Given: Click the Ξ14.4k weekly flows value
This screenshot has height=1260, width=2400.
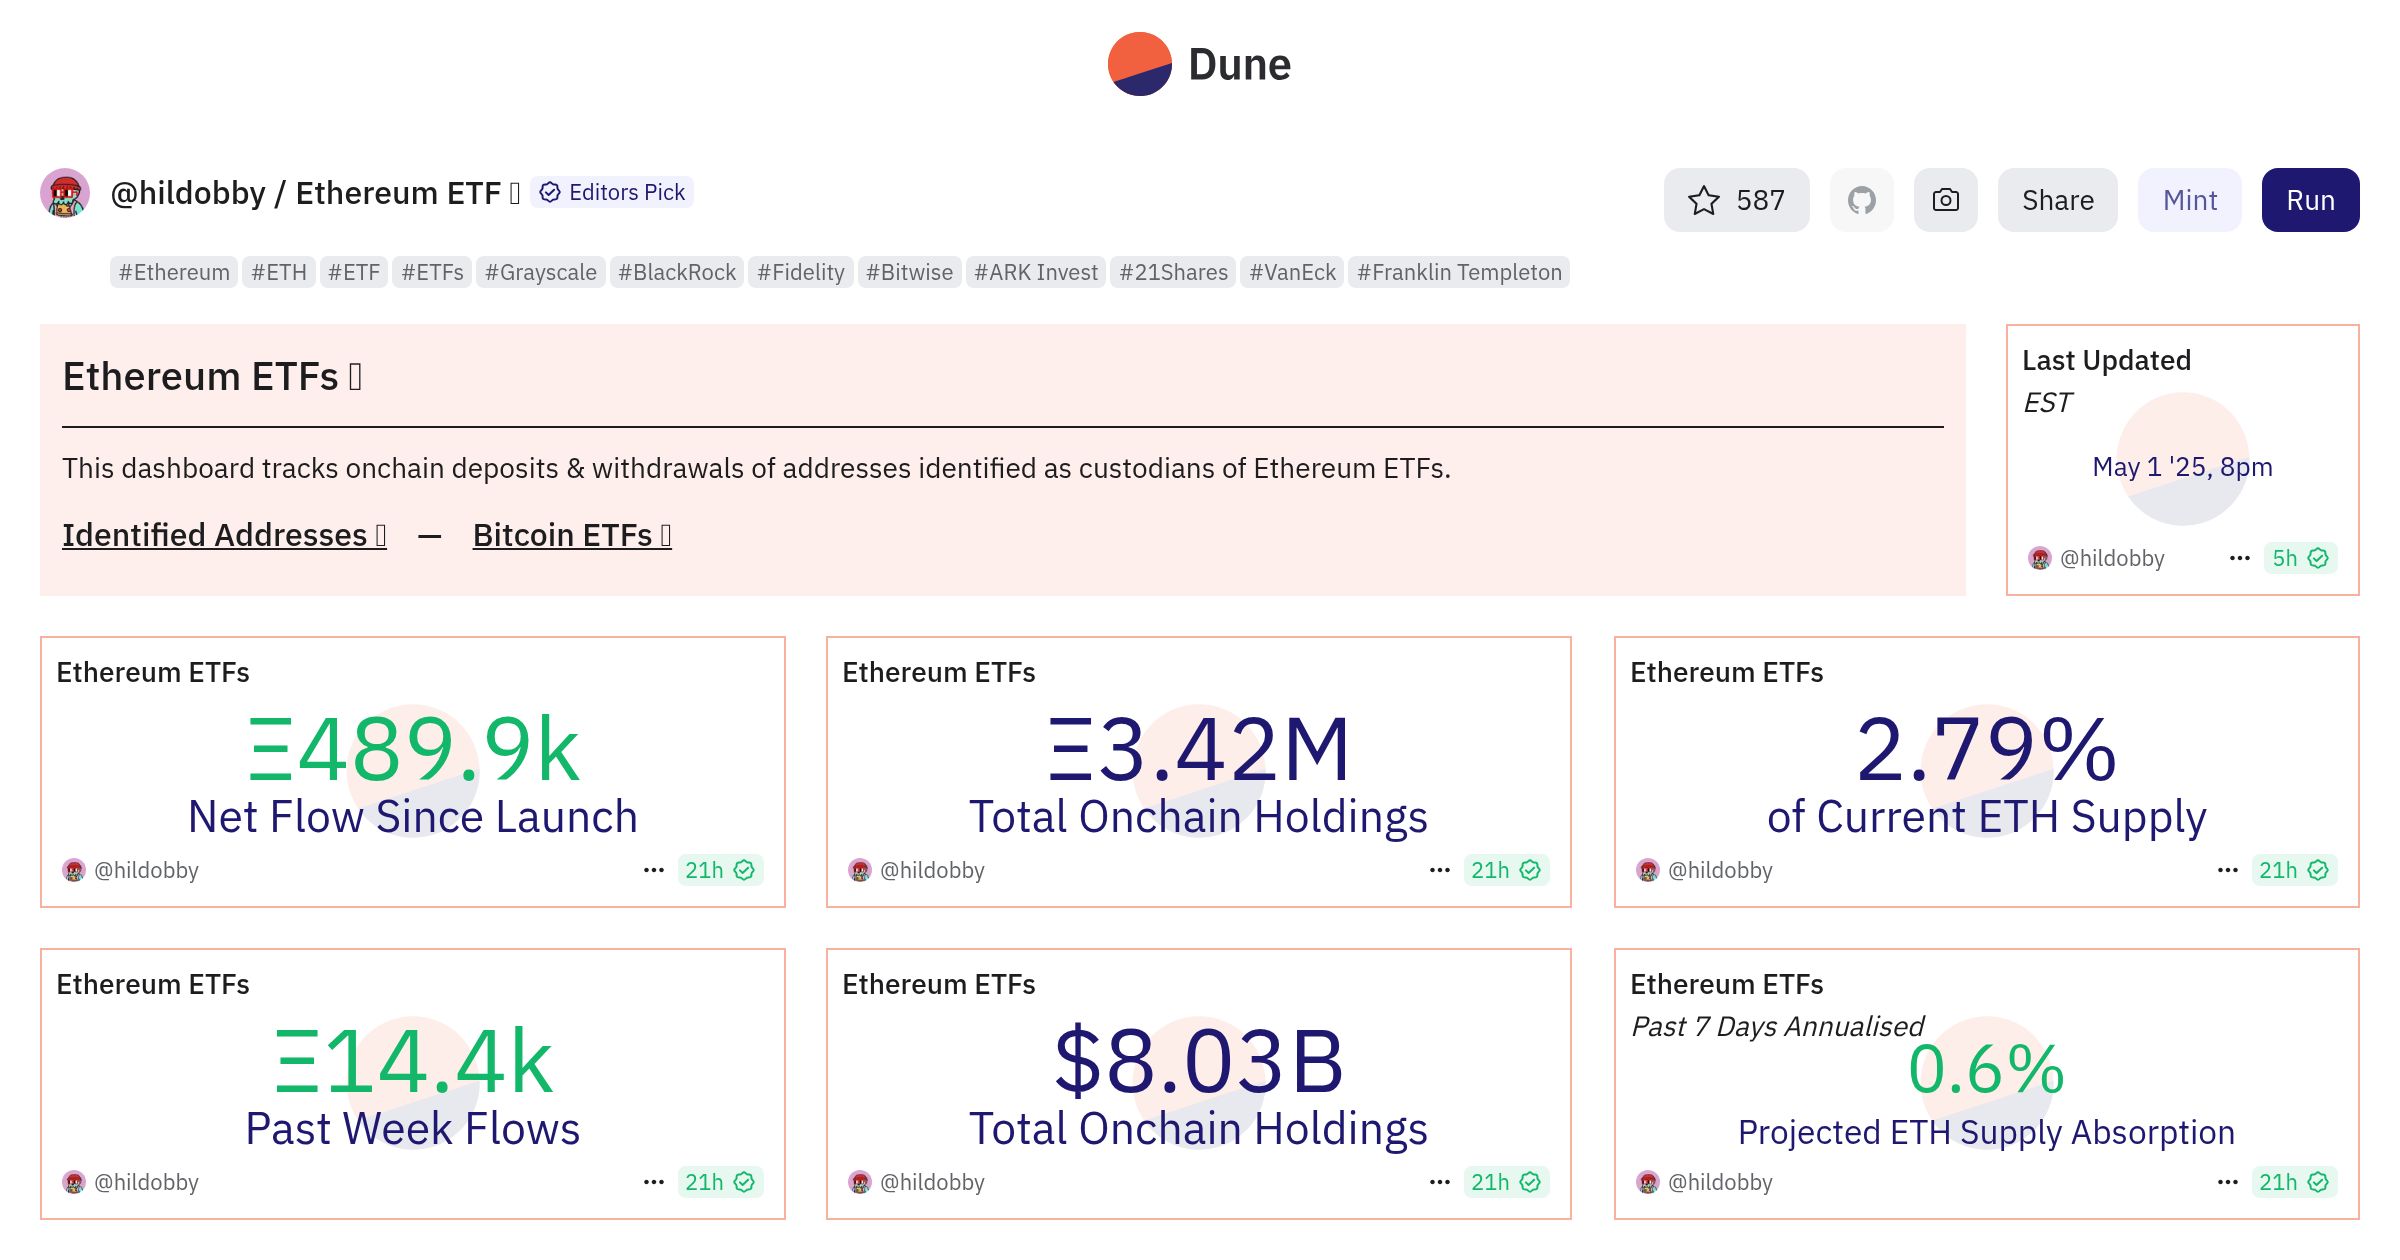Looking at the screenshot, I should 413,1062.
